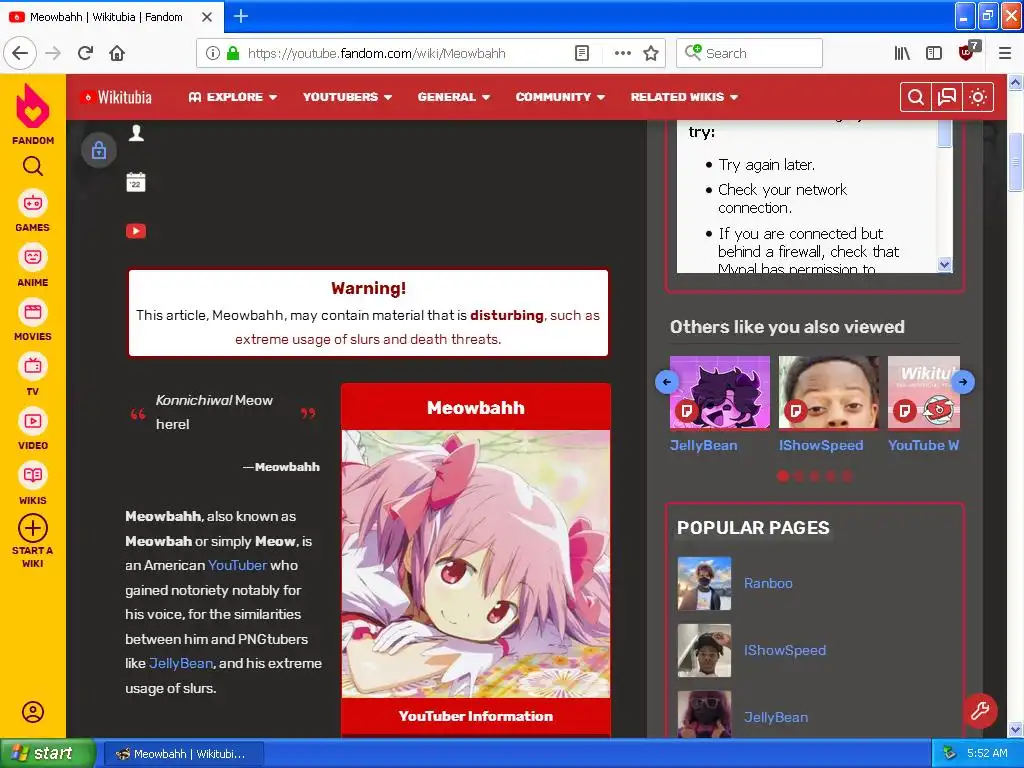
Task: Close the Meowbahh browser tab
Action: (x=206, y=17)
